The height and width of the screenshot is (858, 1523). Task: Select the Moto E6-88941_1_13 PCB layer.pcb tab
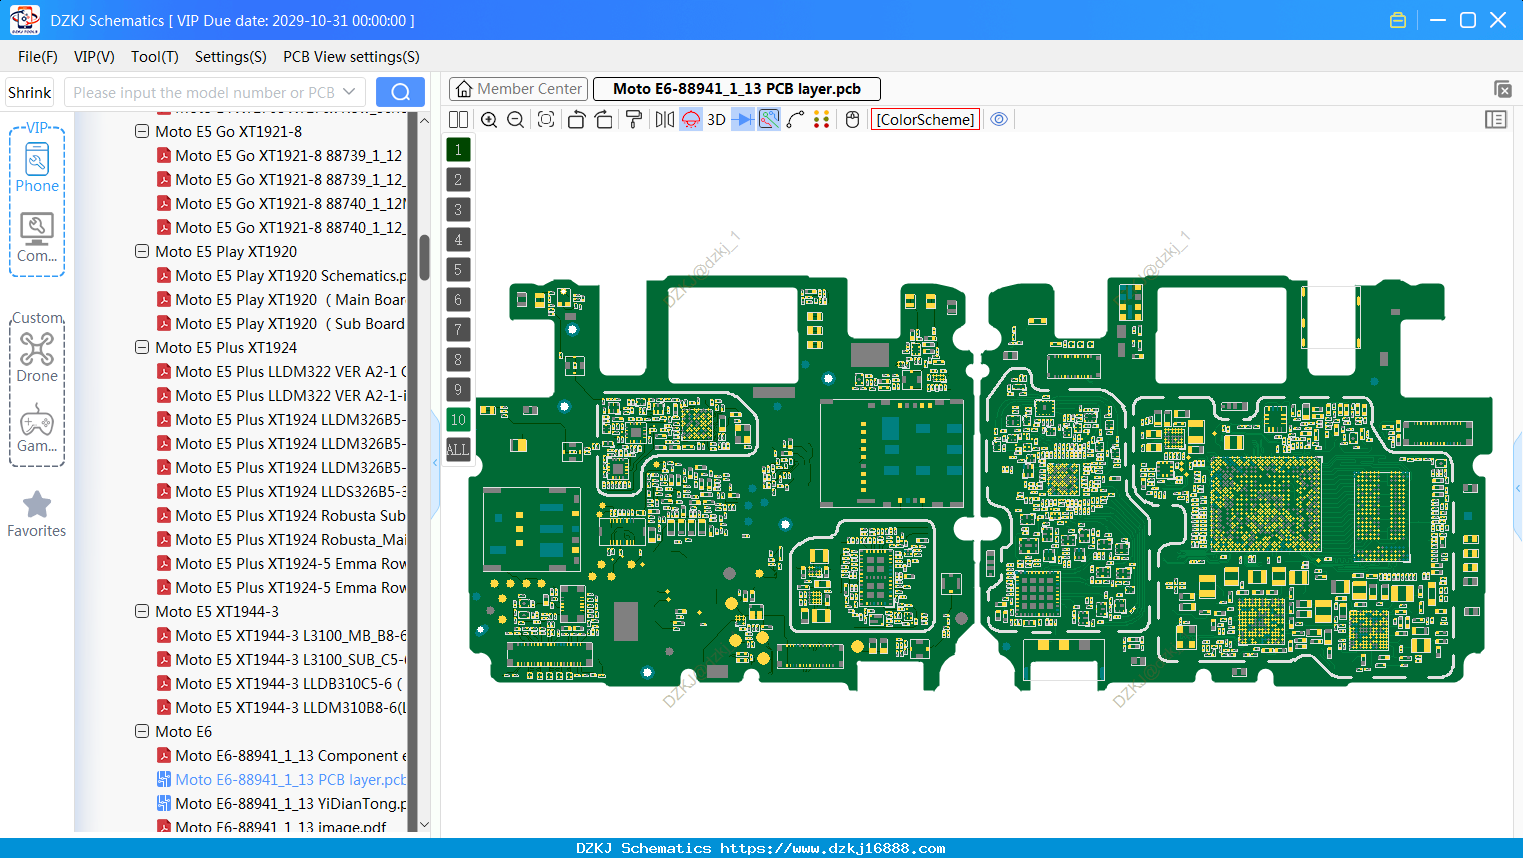pyautogui.click(x=737, y=89)
